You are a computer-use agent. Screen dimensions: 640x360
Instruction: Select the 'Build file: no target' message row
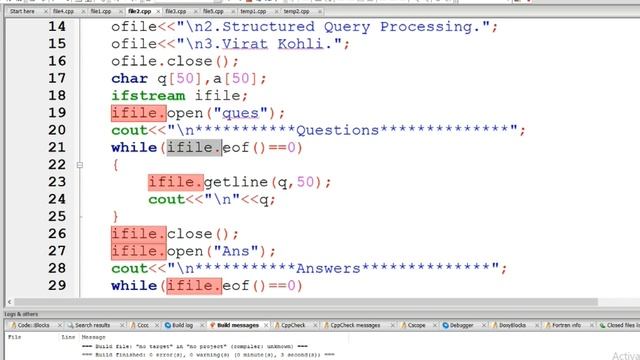194,347
